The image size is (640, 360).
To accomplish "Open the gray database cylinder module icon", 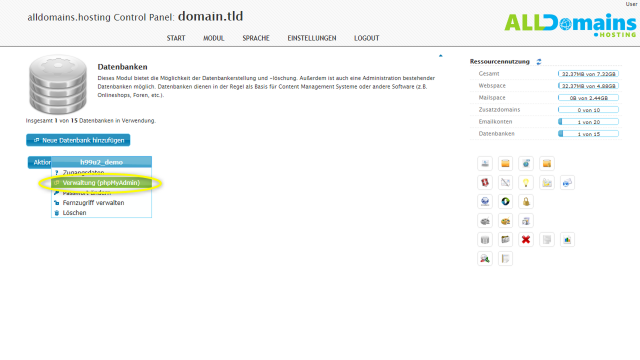I will tap(485, 240).
